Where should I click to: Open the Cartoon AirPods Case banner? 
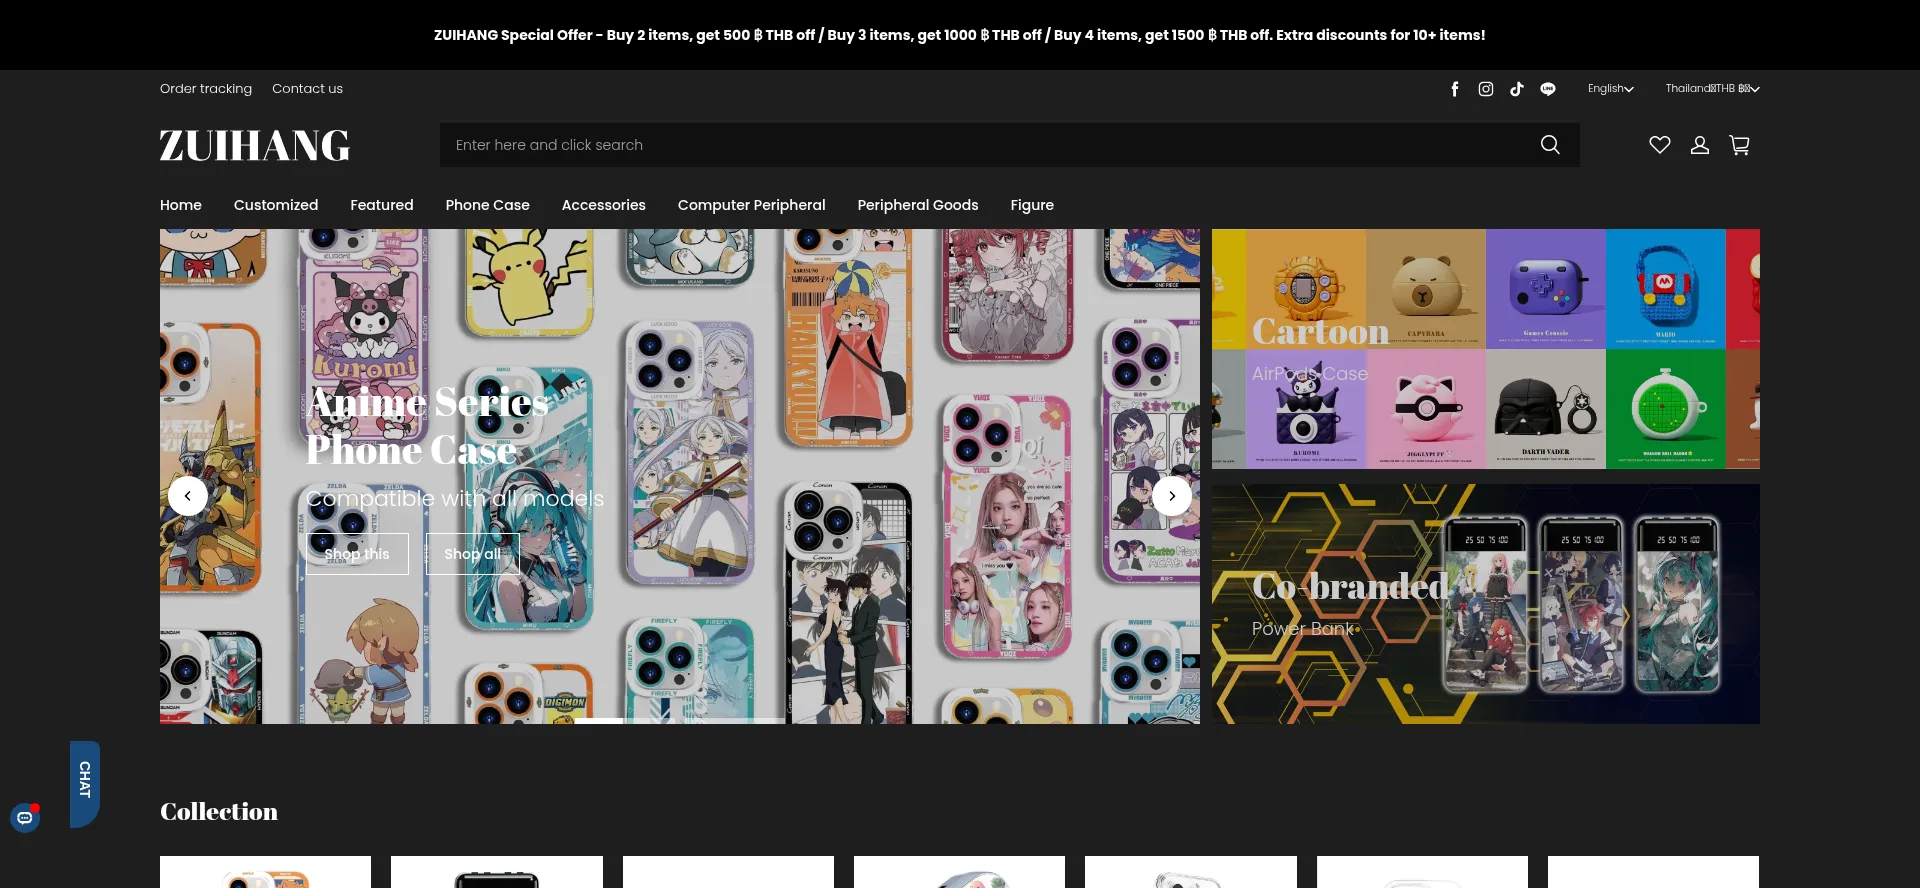pyautogui.click(x=1486, y=349)
